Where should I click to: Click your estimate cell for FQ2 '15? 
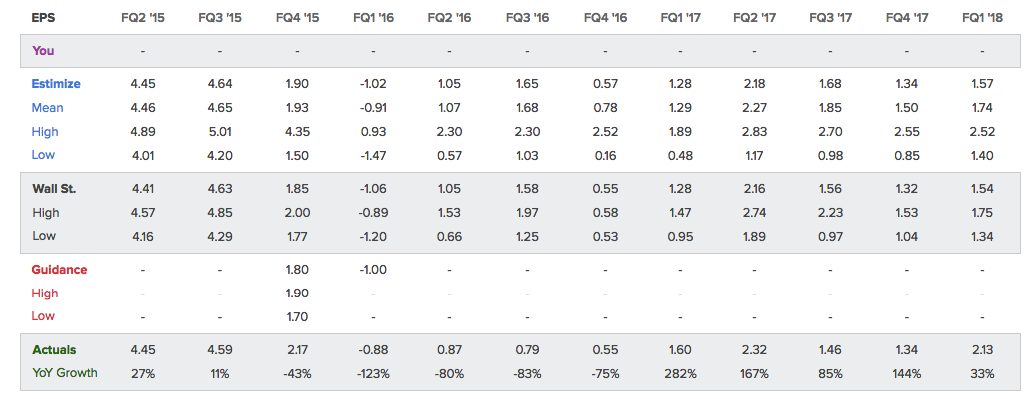point(142,50)
